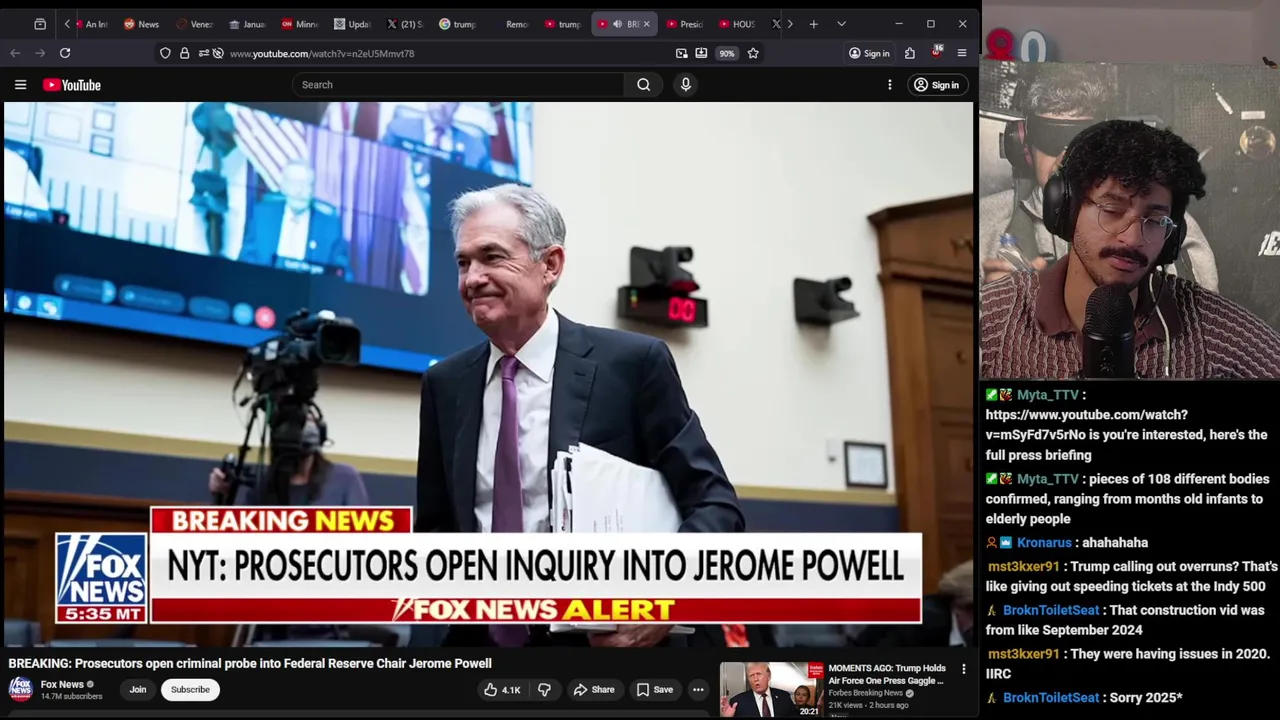Close the active 'BRE' YouTube tab
1280x720 pixels.
pos(646,24)
